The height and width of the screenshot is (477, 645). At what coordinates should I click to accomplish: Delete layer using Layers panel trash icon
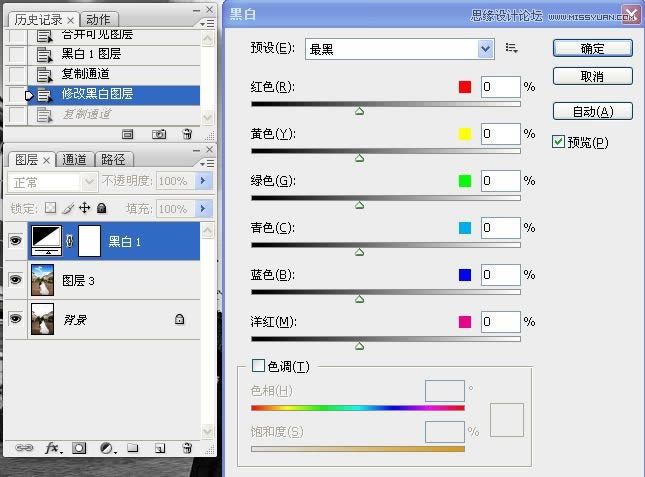coord(187,449)
